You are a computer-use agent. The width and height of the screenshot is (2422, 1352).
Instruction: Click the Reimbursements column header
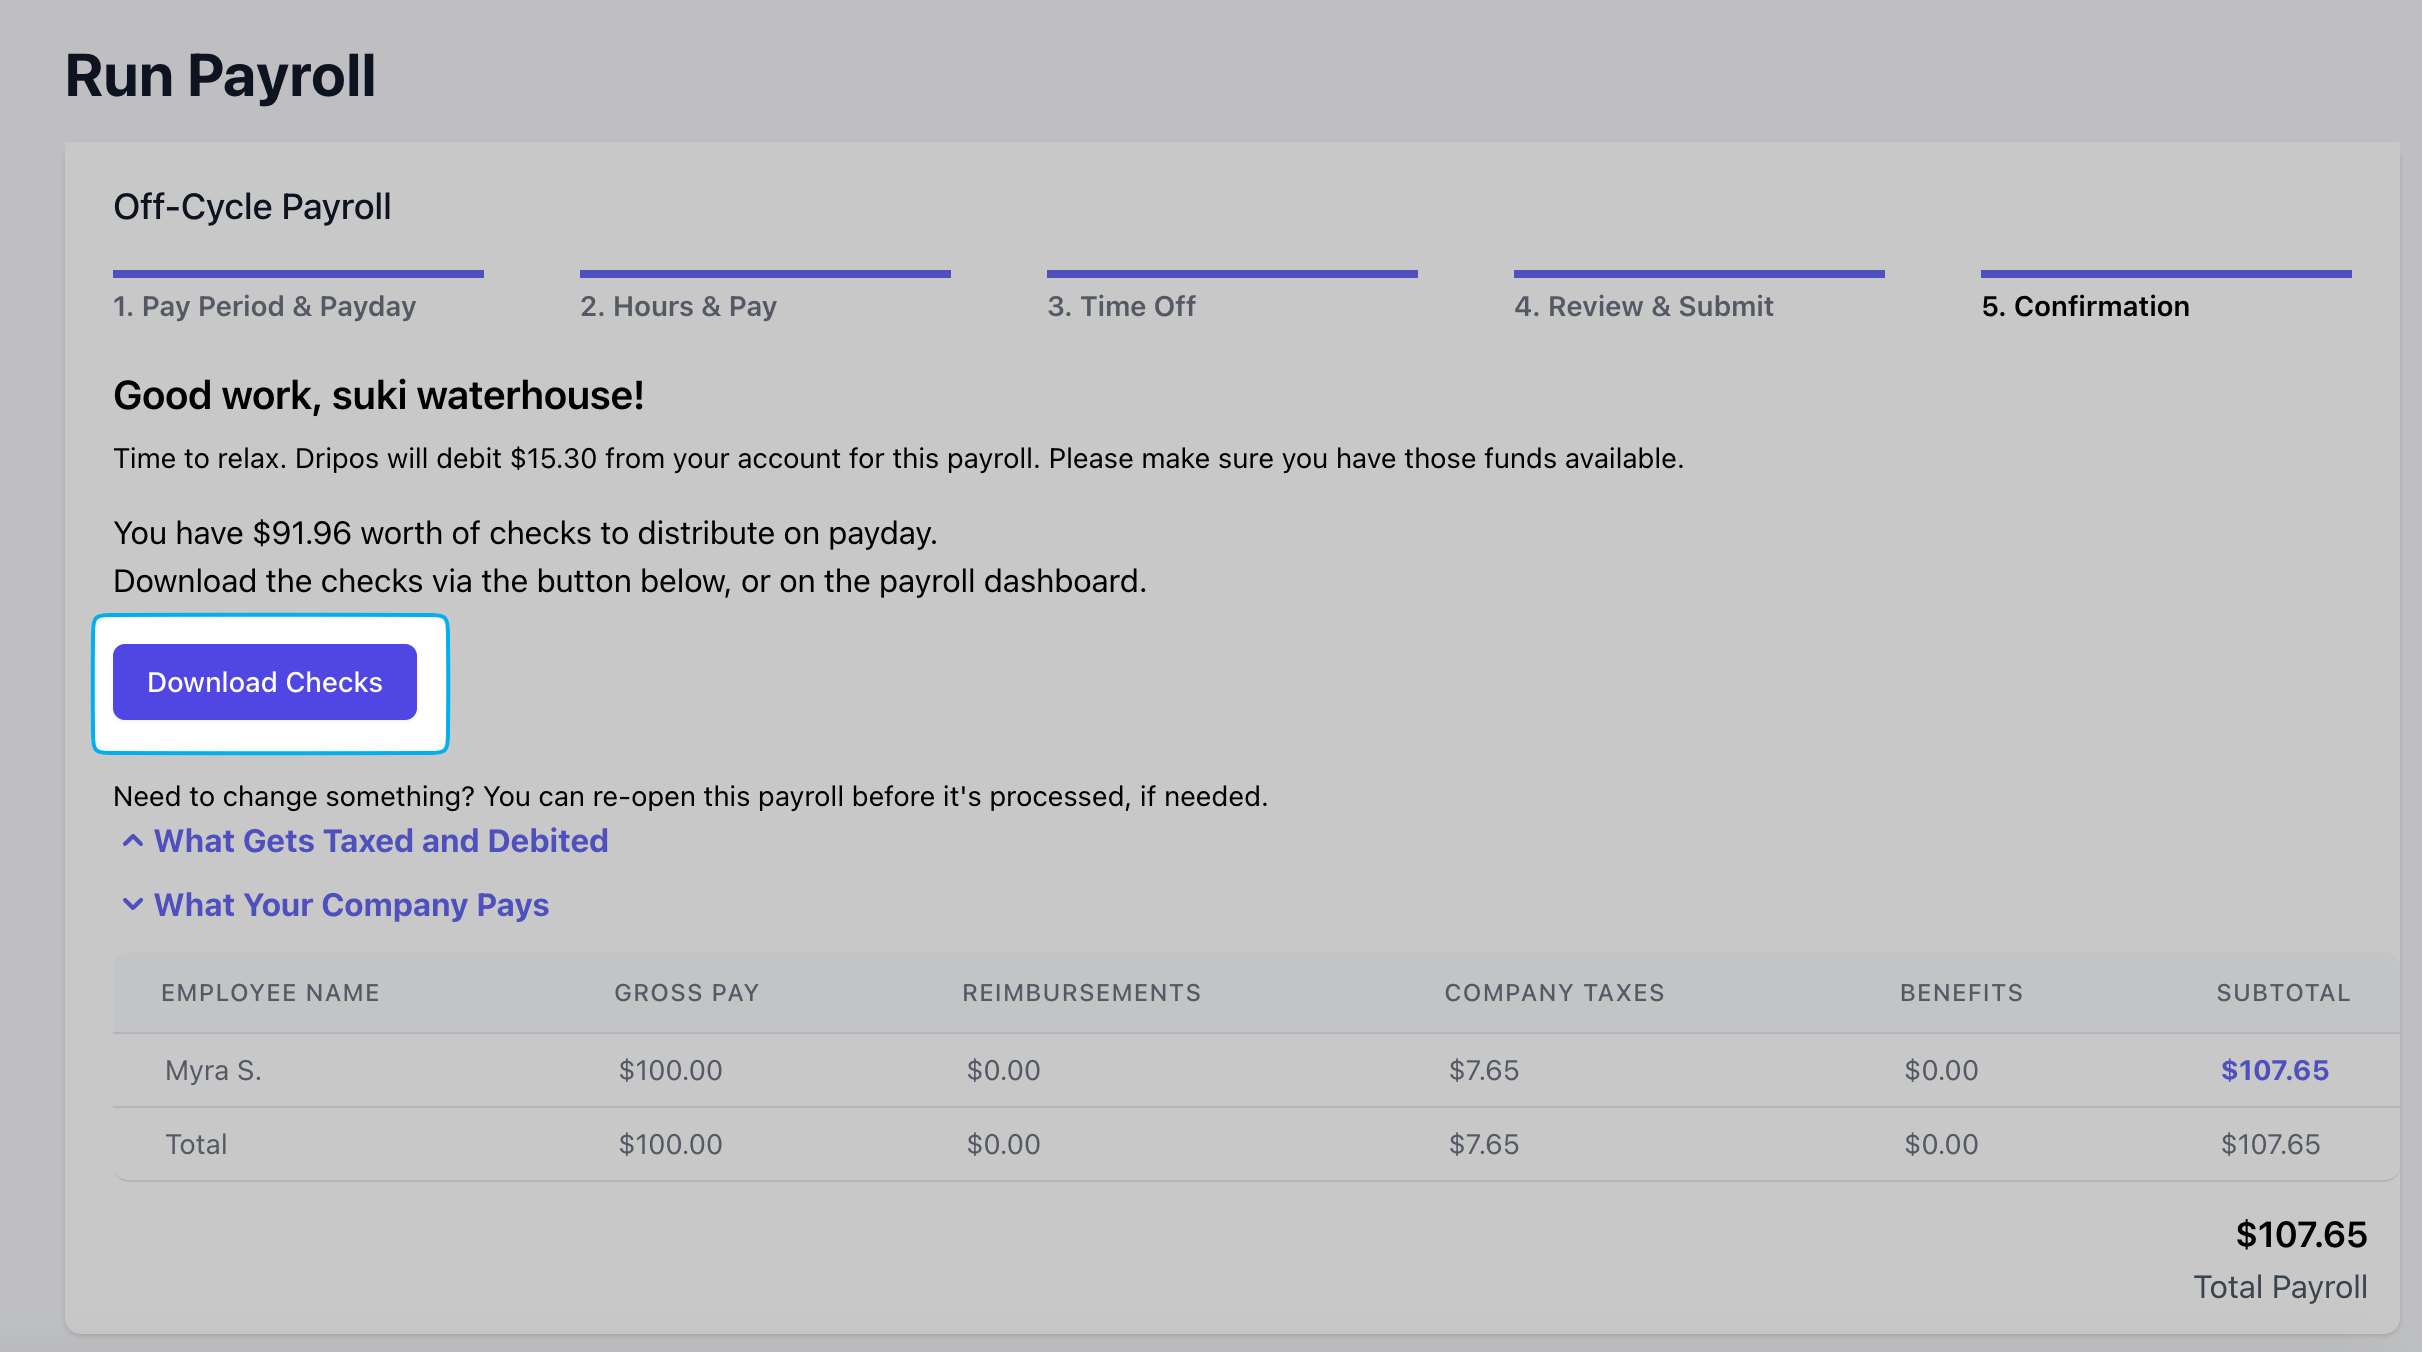1081,993
